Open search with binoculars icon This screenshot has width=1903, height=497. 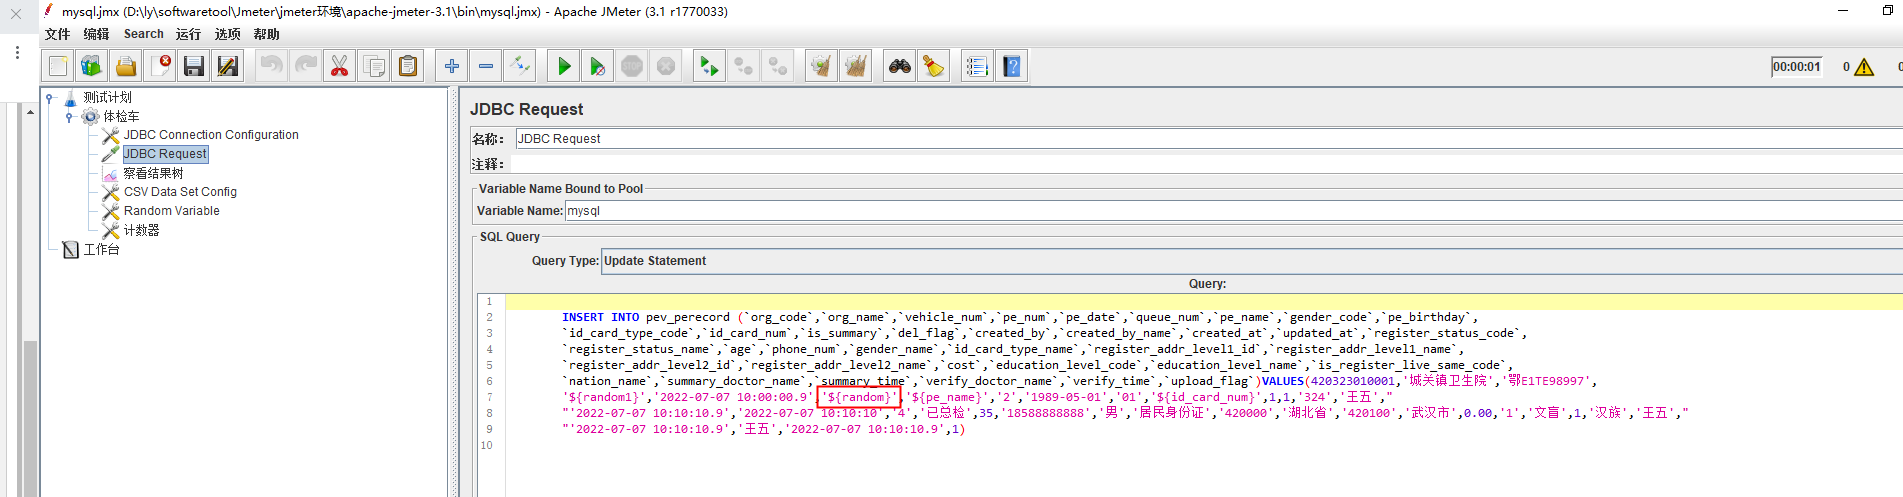click(900, 66)
